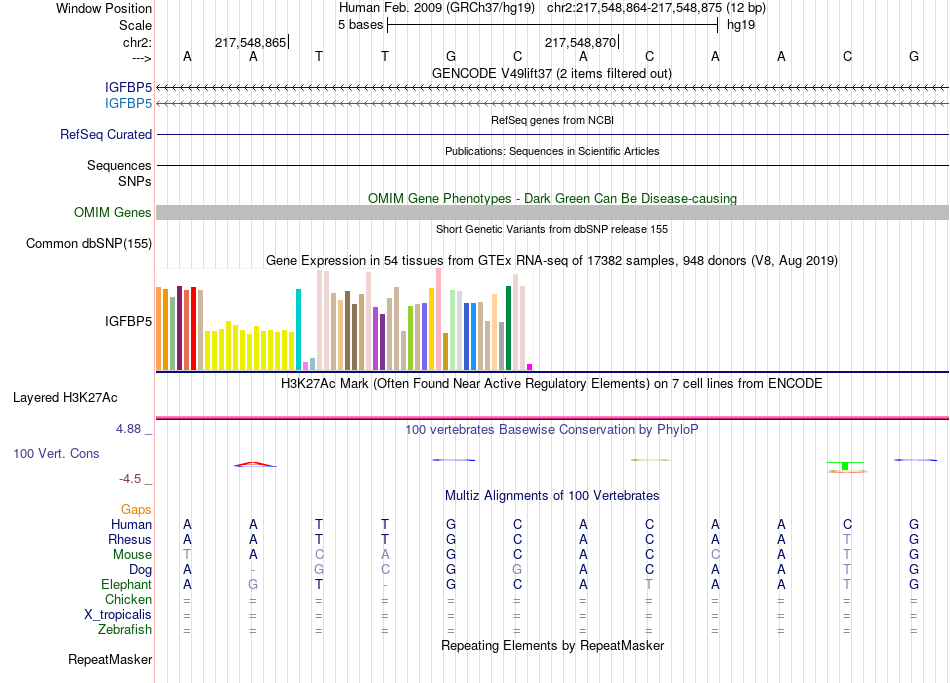Click Human Feb. 2009 (GRCh37/hg19) assembly text
The image size is (950, 683).
(x=437, y=8)
